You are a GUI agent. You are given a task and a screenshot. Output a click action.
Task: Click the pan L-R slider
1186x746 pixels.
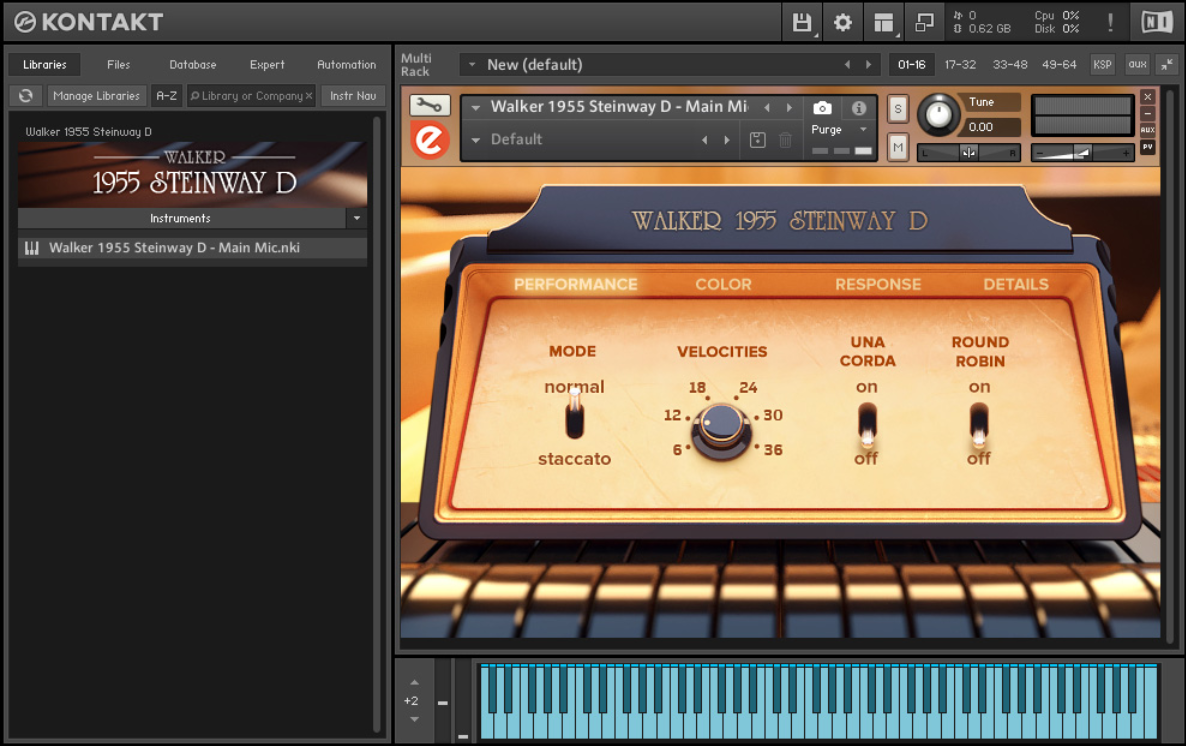click(968, 153)
